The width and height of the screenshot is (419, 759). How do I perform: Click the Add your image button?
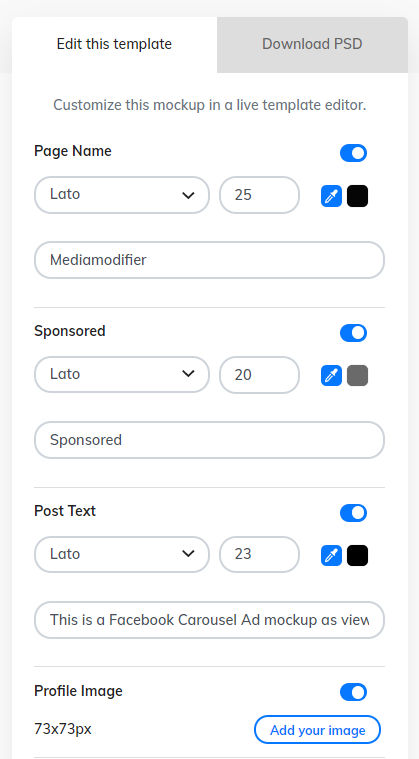pos(317,729)
